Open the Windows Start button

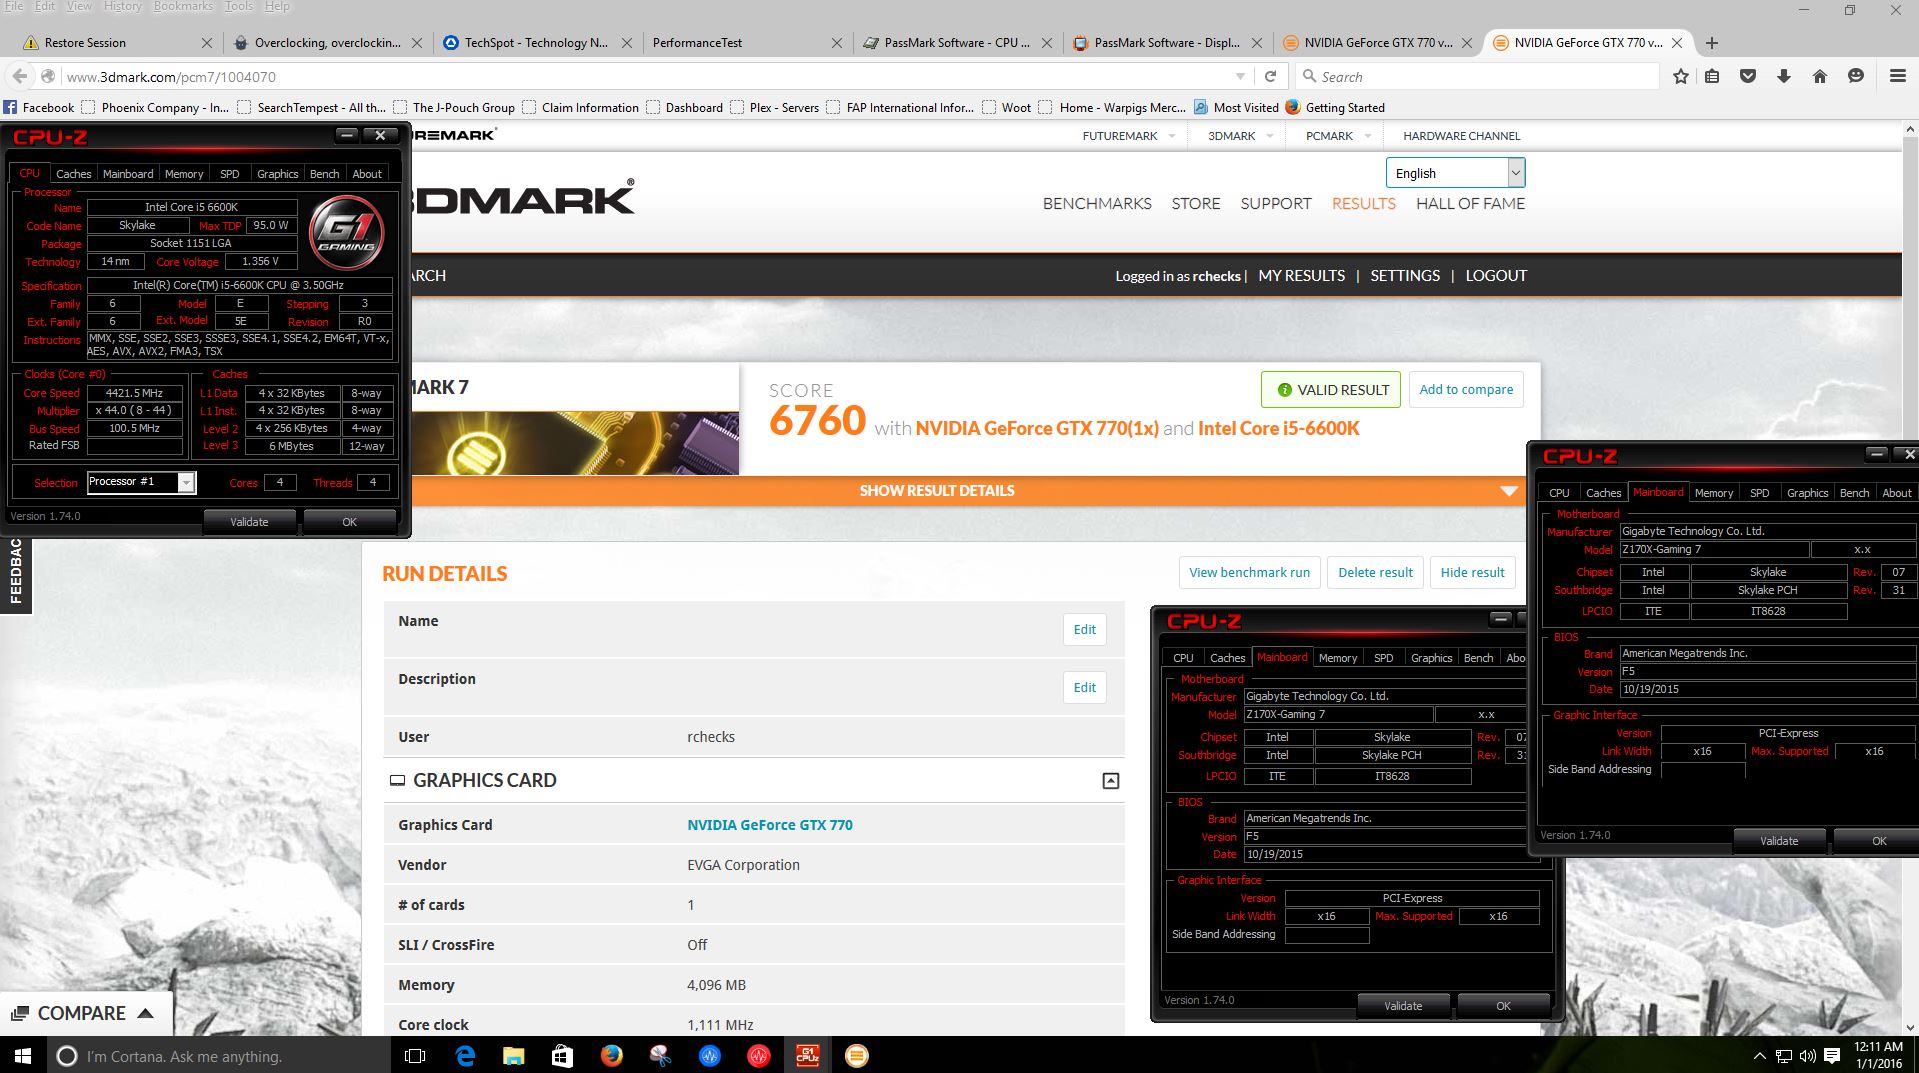(x=23, y=1056)
